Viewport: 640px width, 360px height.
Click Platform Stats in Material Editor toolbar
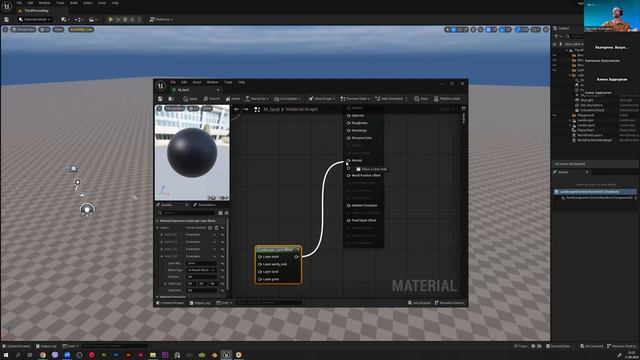click(x=447, y=99)
